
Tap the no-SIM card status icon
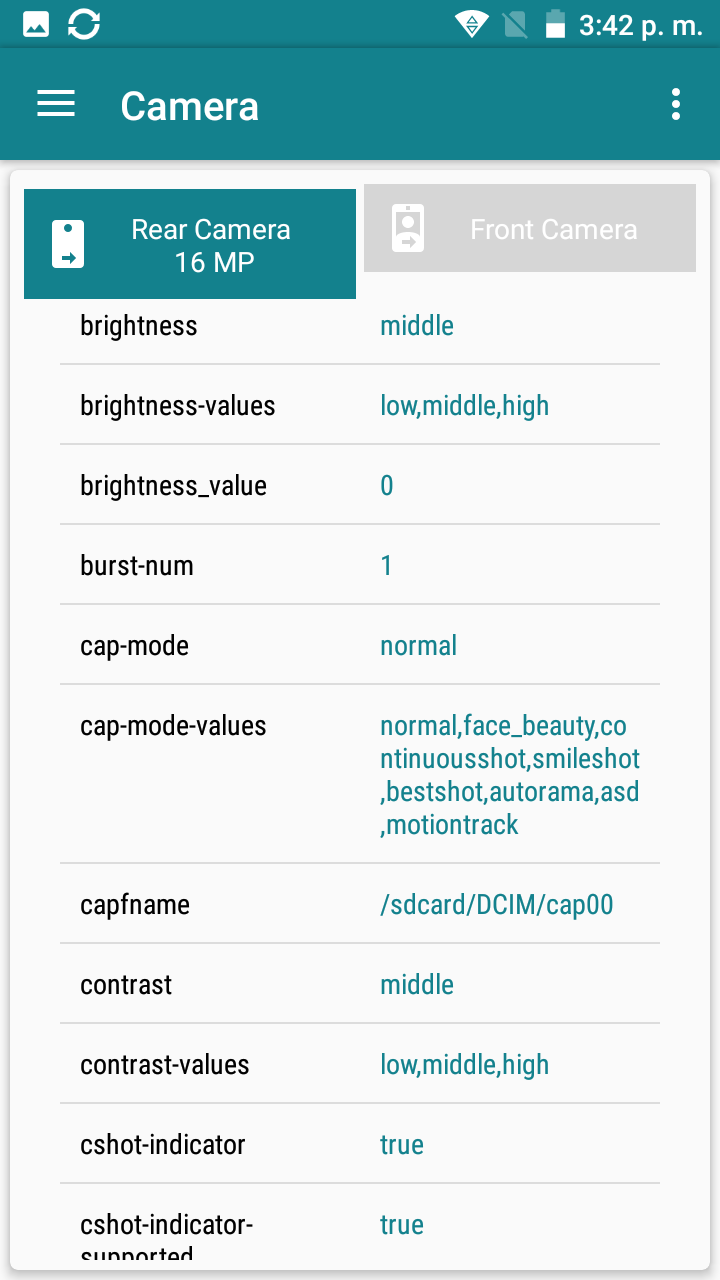point(515,25)
